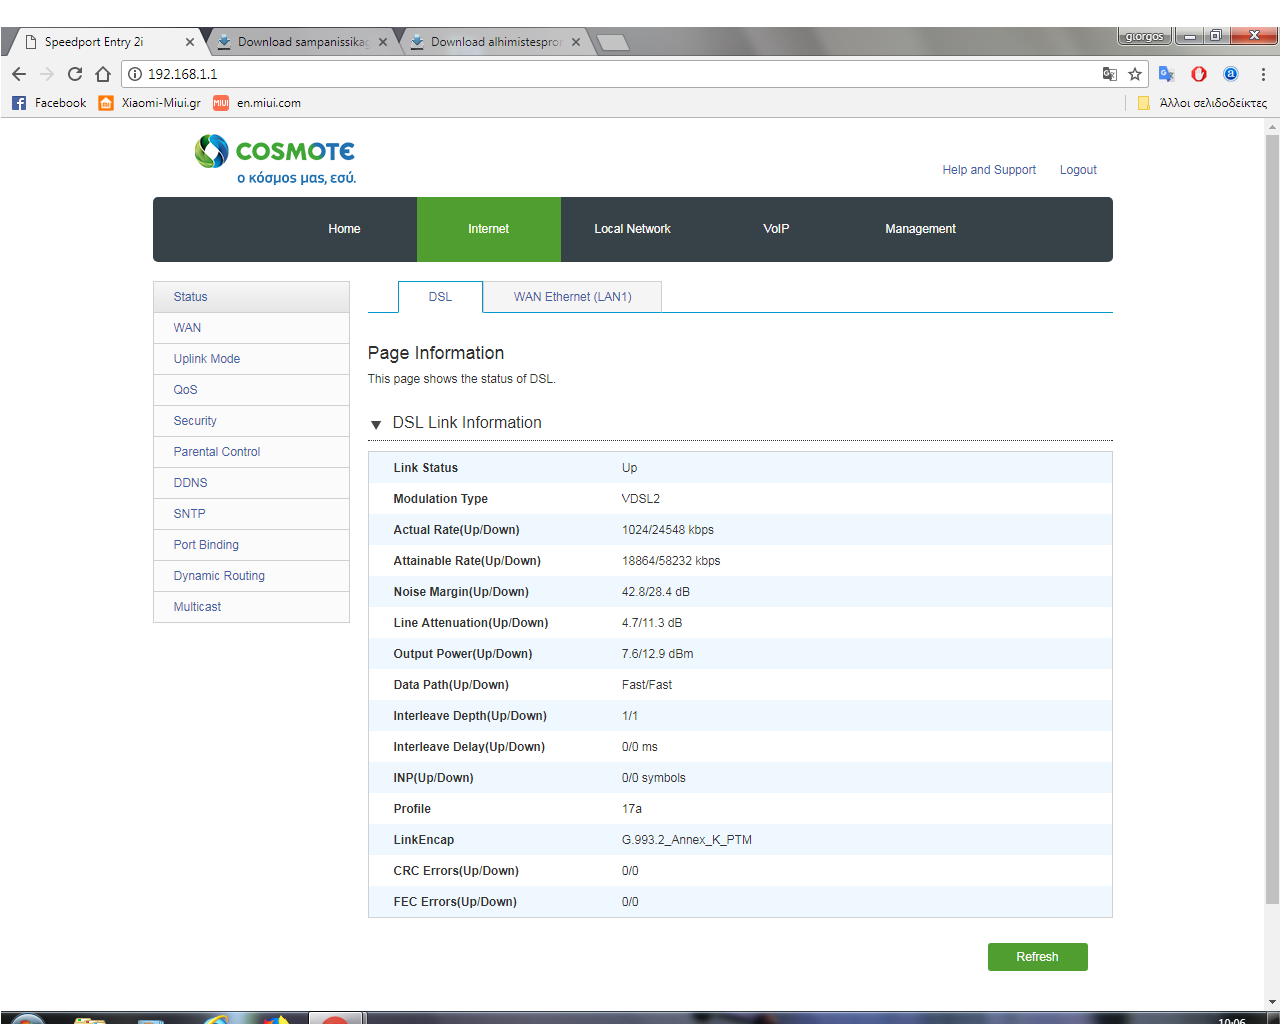Viewport: 1280px width, 1024px height.
Task: Open the Chrome three-dot menu
Action: click(x=1263, y=74)
